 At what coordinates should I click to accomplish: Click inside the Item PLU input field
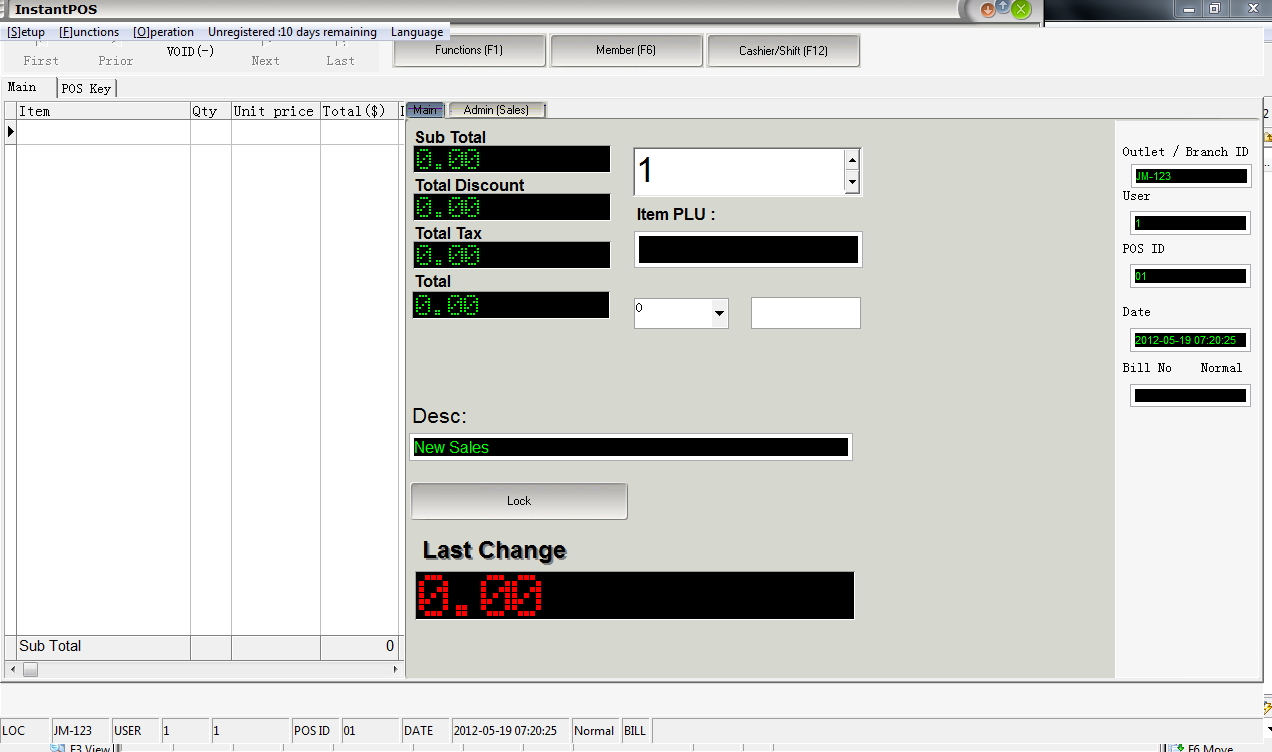pyautogui.click(x=748, y=249)
